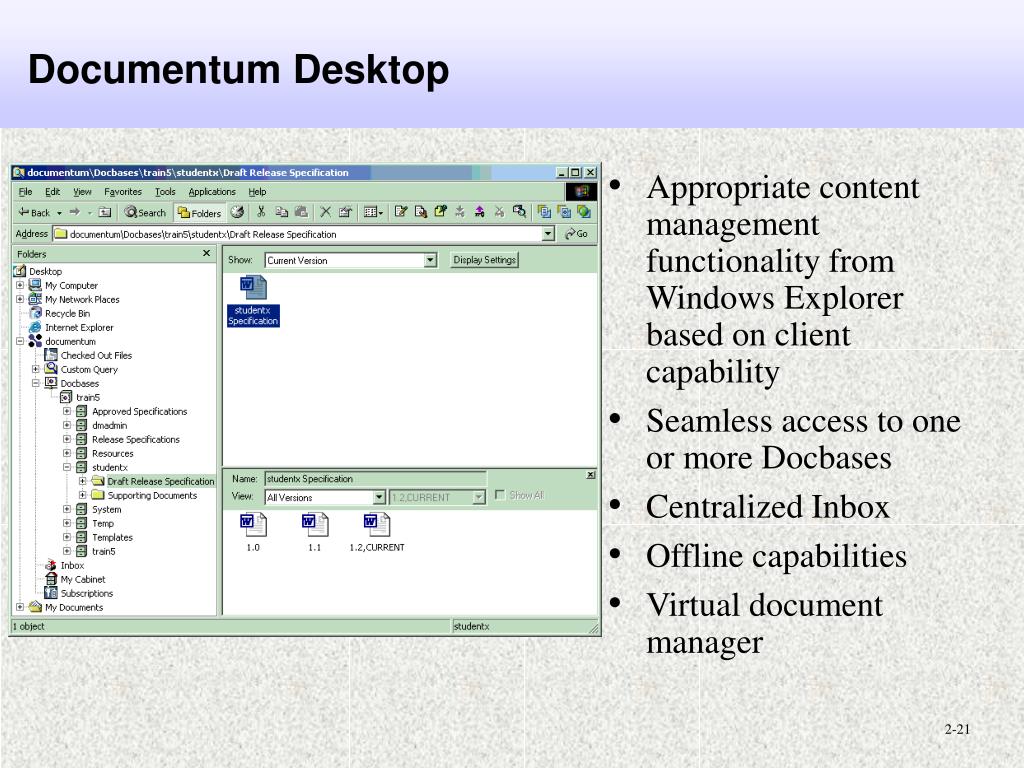Image resolution: width=1024 pixels, height=768 pixels.
Task: Select the Templates cabinet in tree
Action: tap(104, 537)
